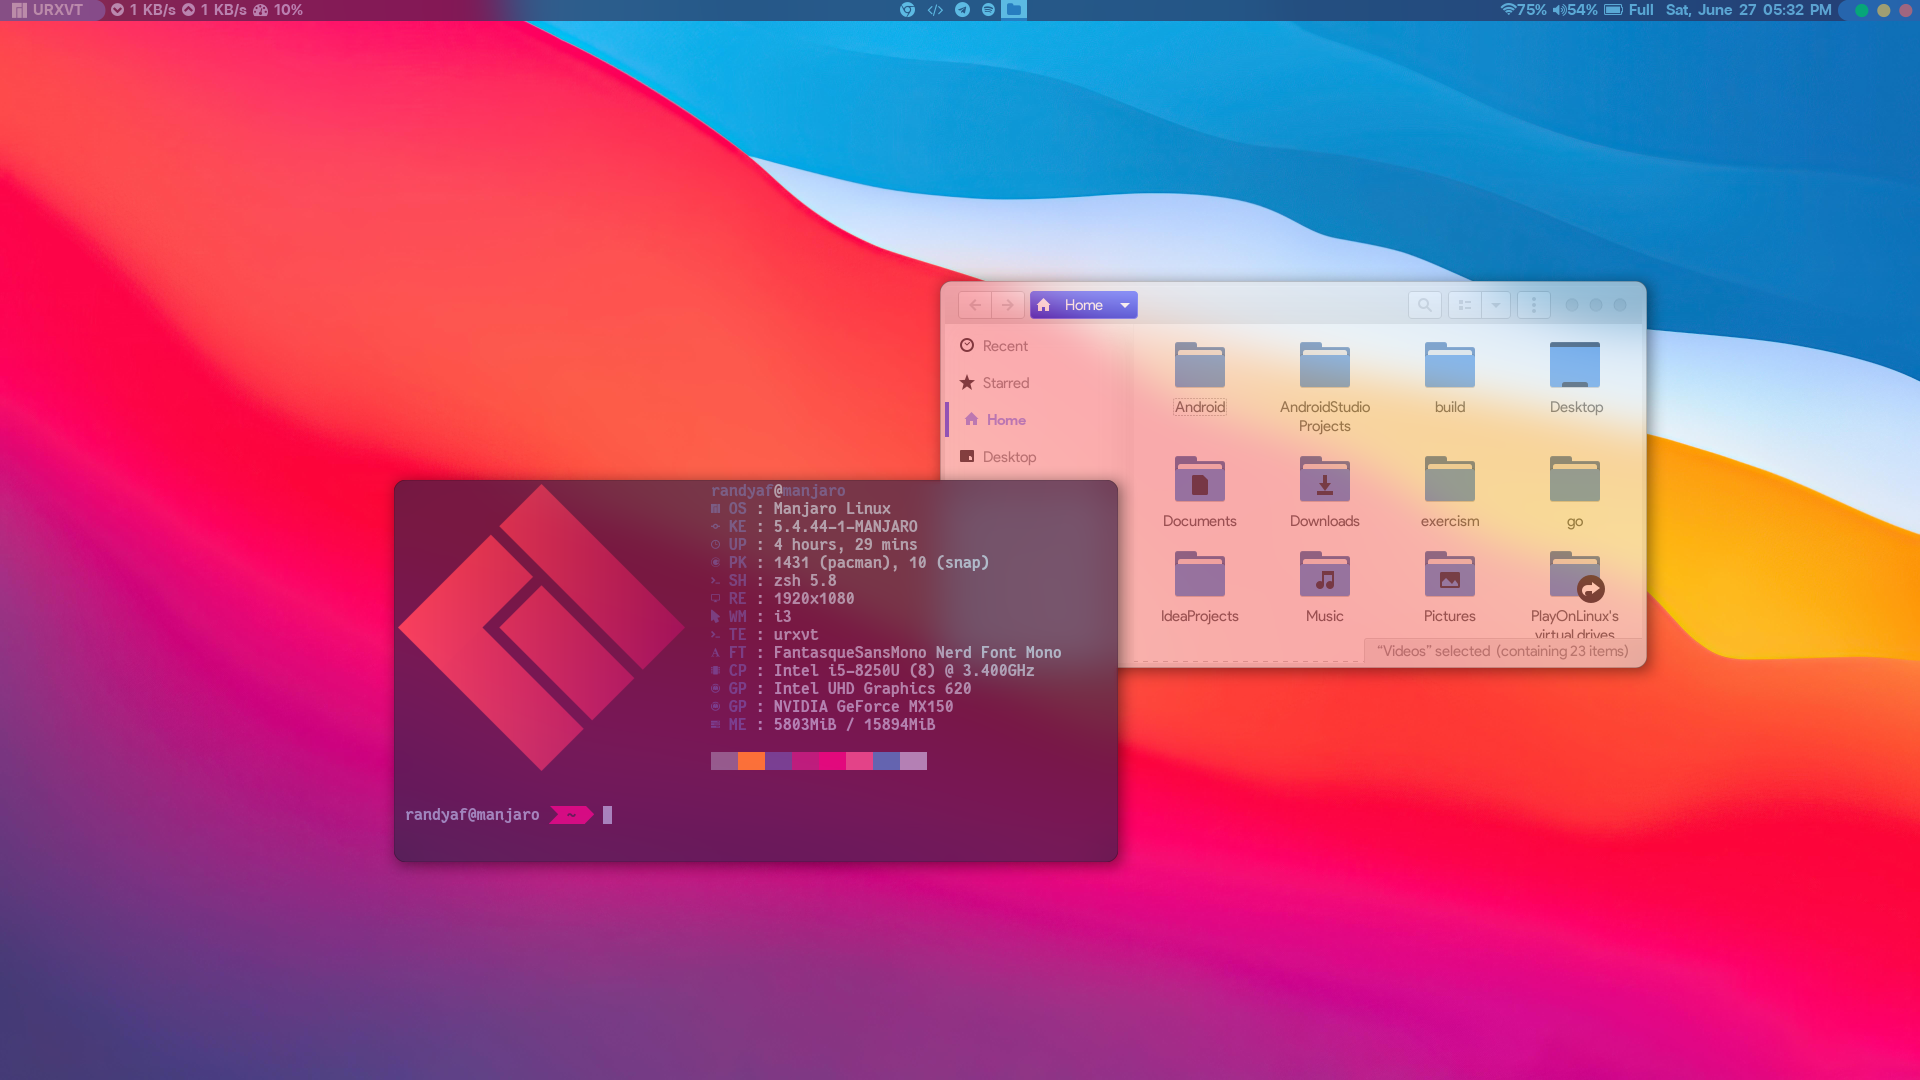Toggle list view in file manager
The image size is (1920, 1080).
[x=1465, y=305]
